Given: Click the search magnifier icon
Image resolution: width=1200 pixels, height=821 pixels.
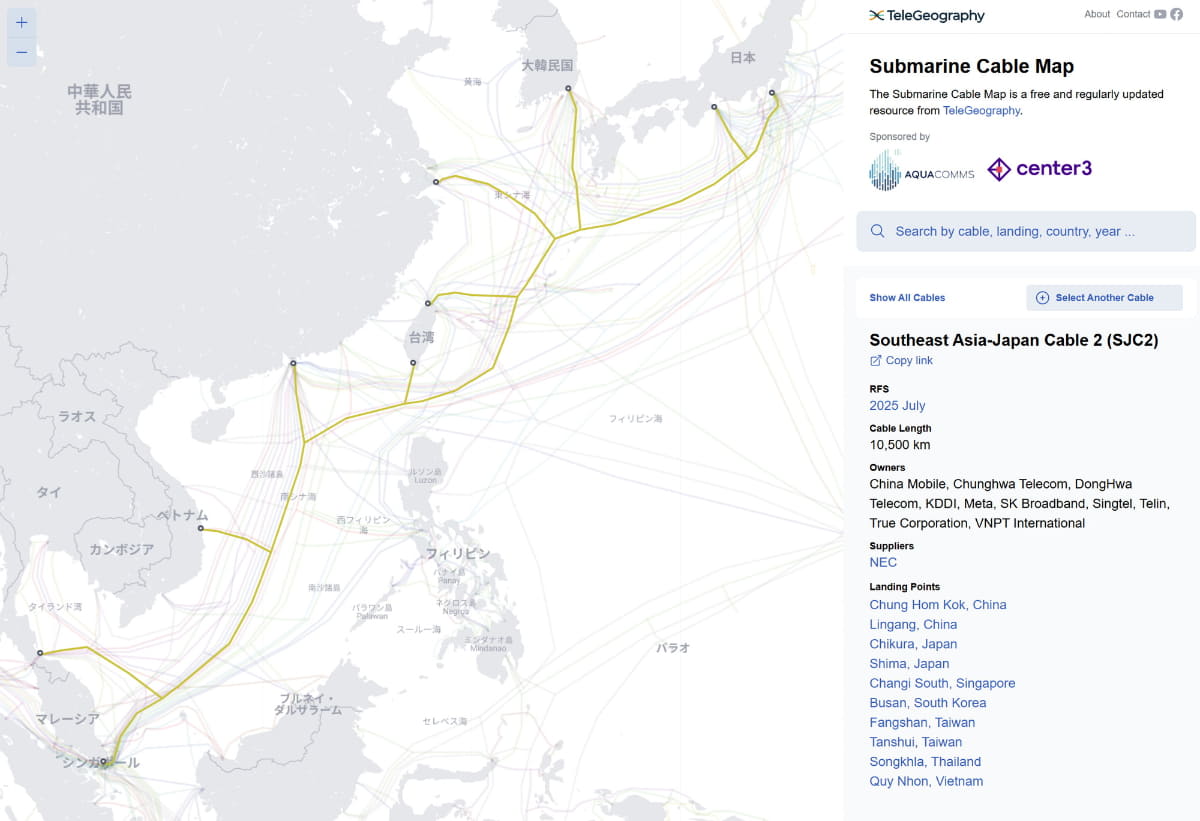Looking at the screenshot, I should (x=878, y=231).
